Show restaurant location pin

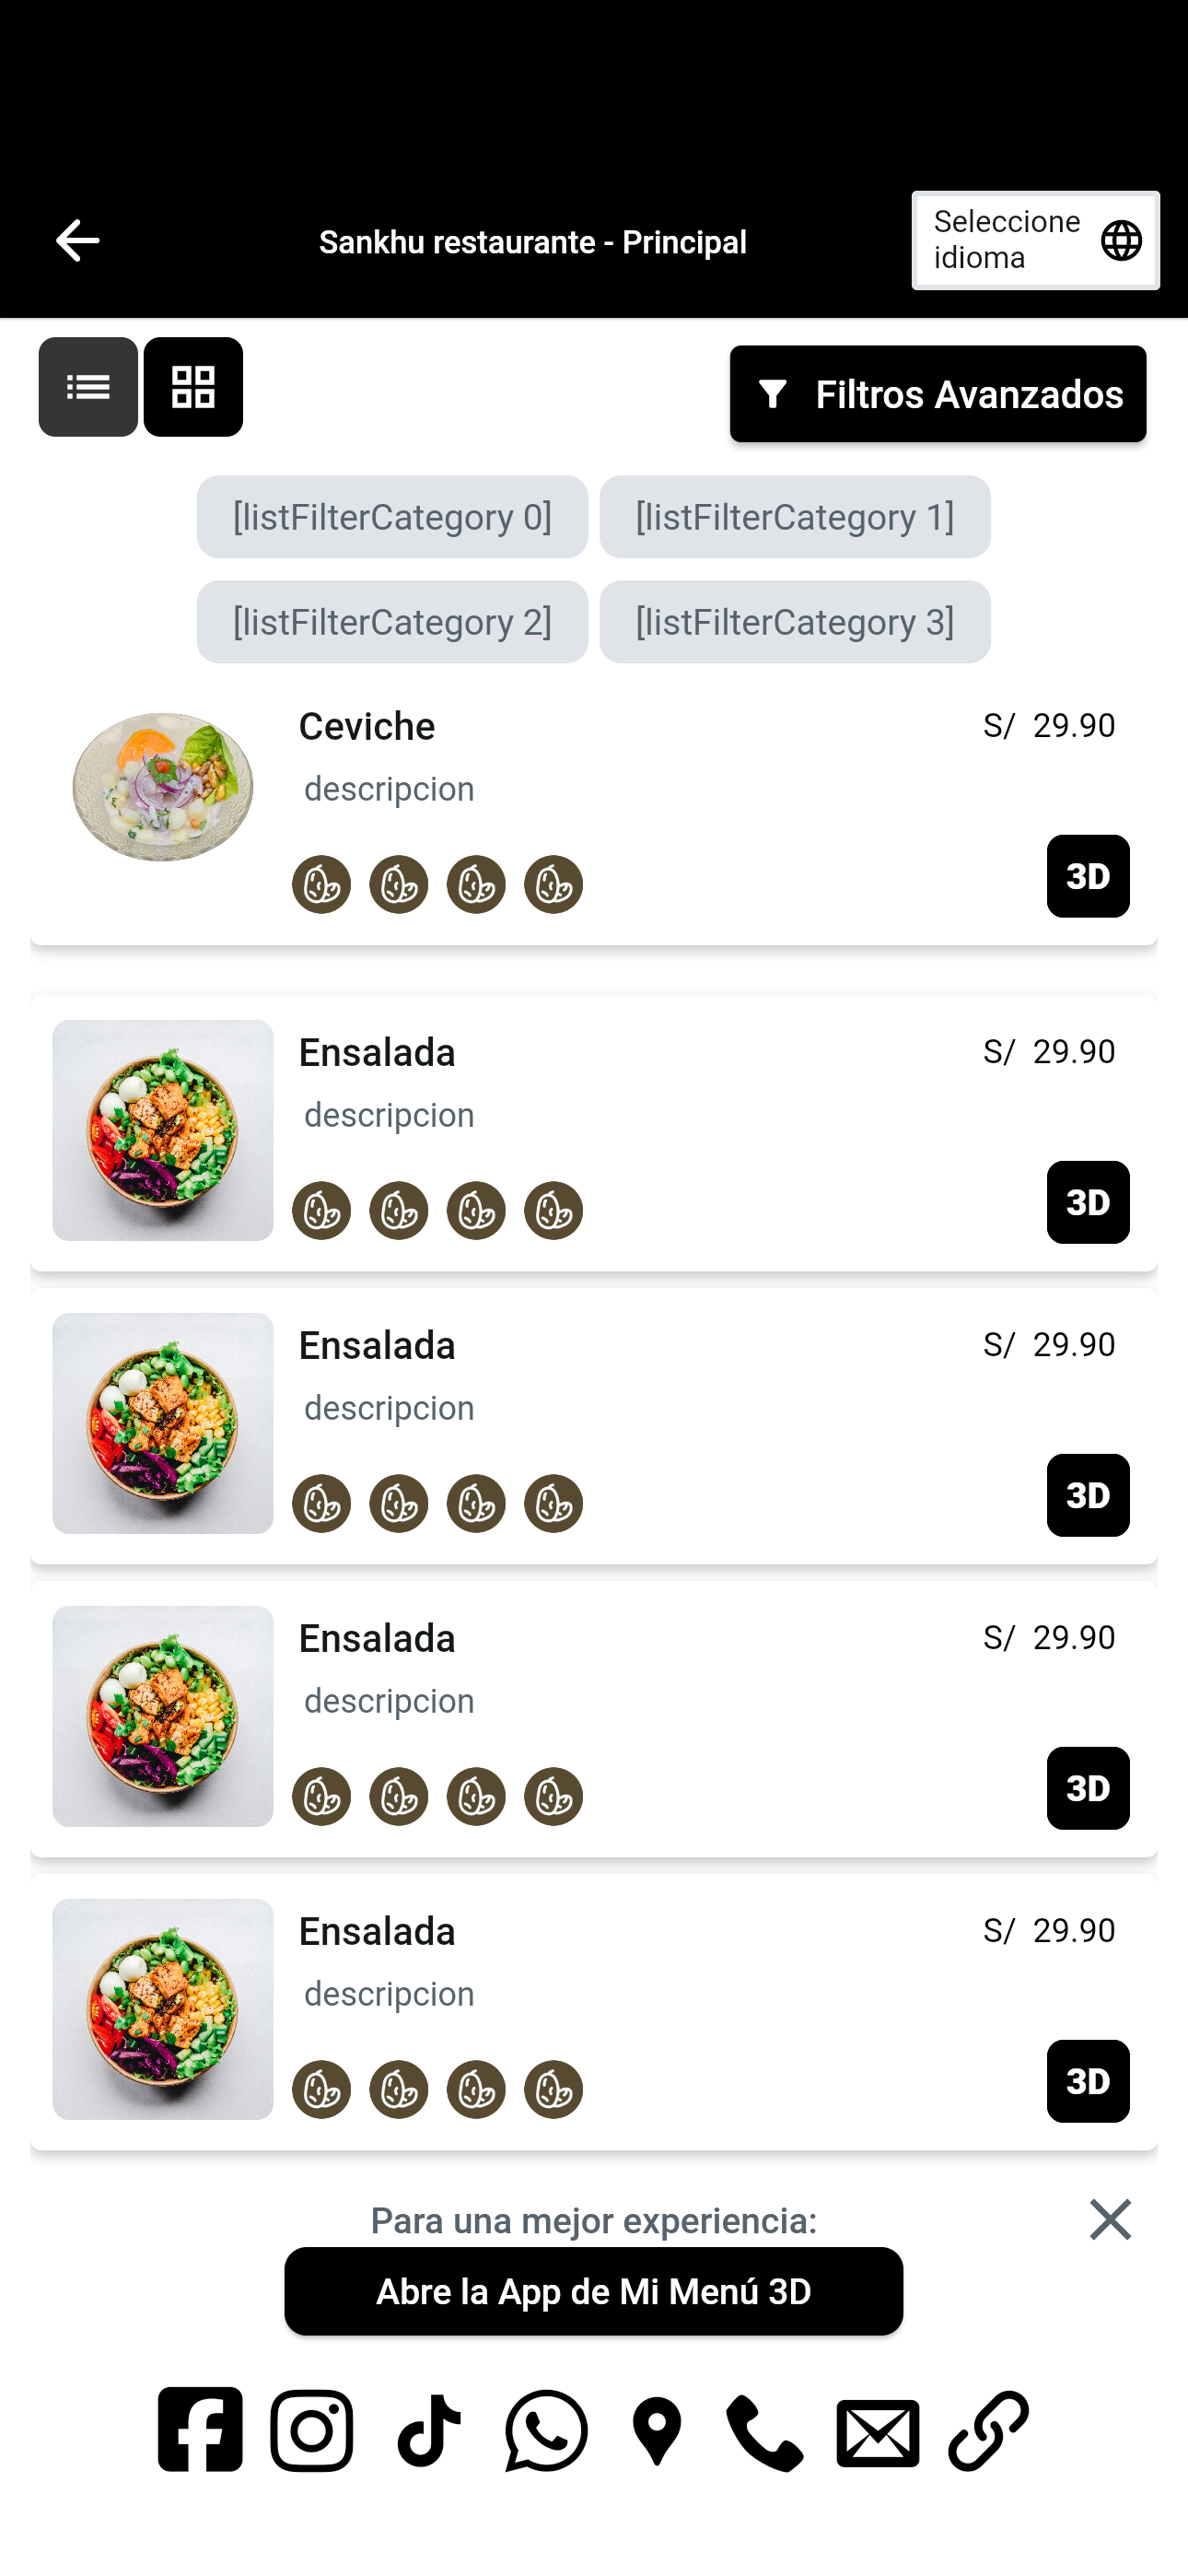657,2431
